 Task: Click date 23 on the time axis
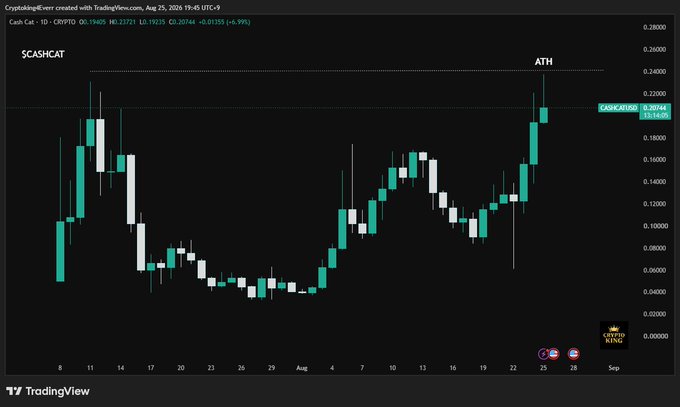click(211, 368)
